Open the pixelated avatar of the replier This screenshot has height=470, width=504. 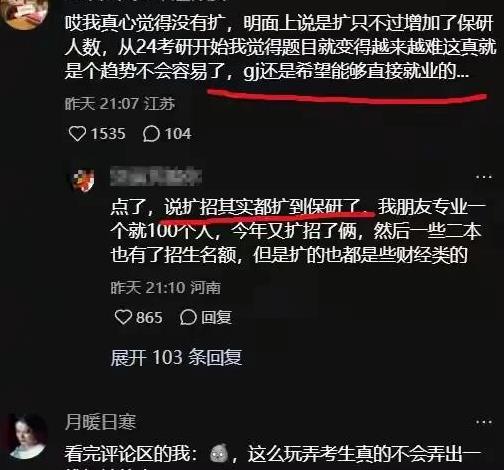click(x=83, y=180)
